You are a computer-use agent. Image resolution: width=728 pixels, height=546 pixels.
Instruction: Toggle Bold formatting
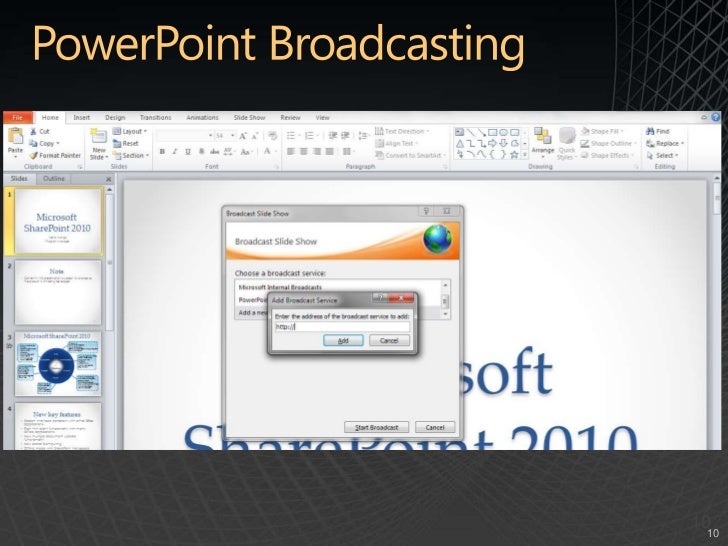point(162,151)
